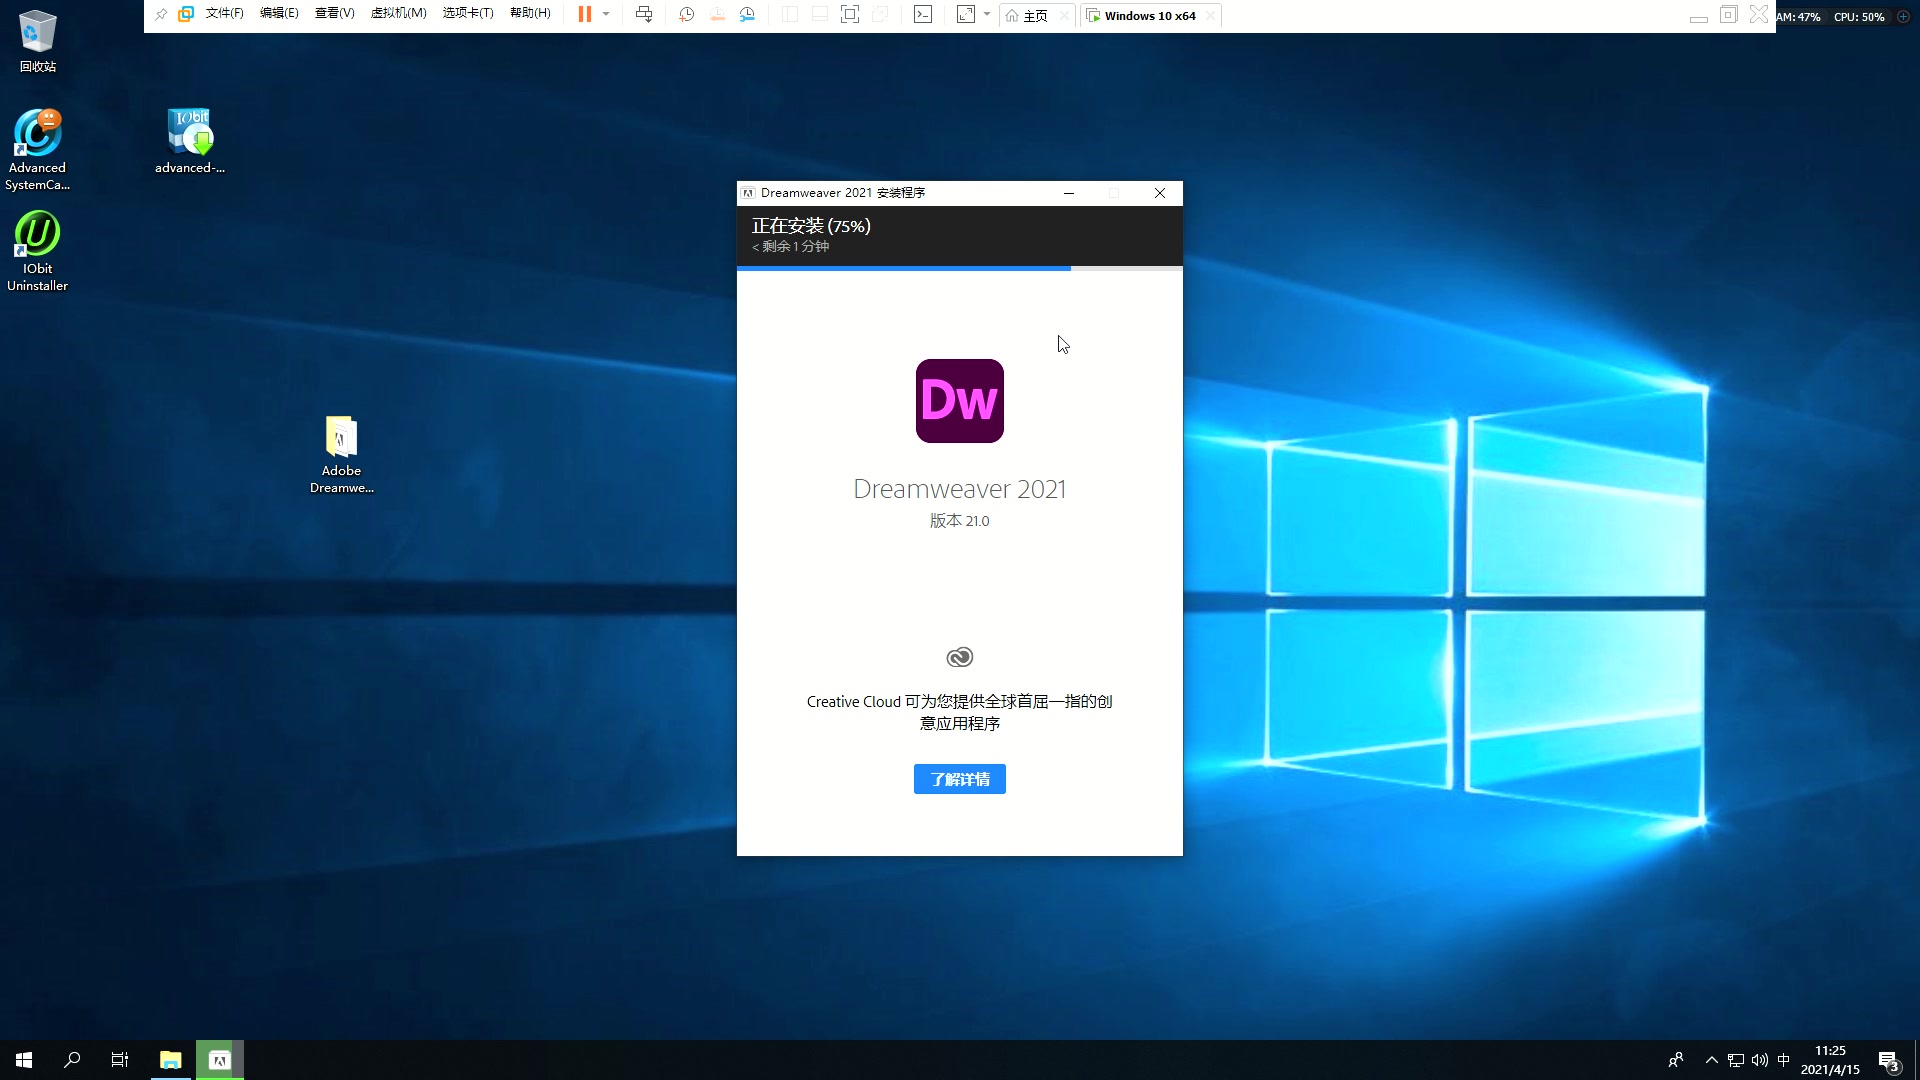Open the 虚拟机(M) menu
Screen dimensions: 1920x1080
(398, 14)
